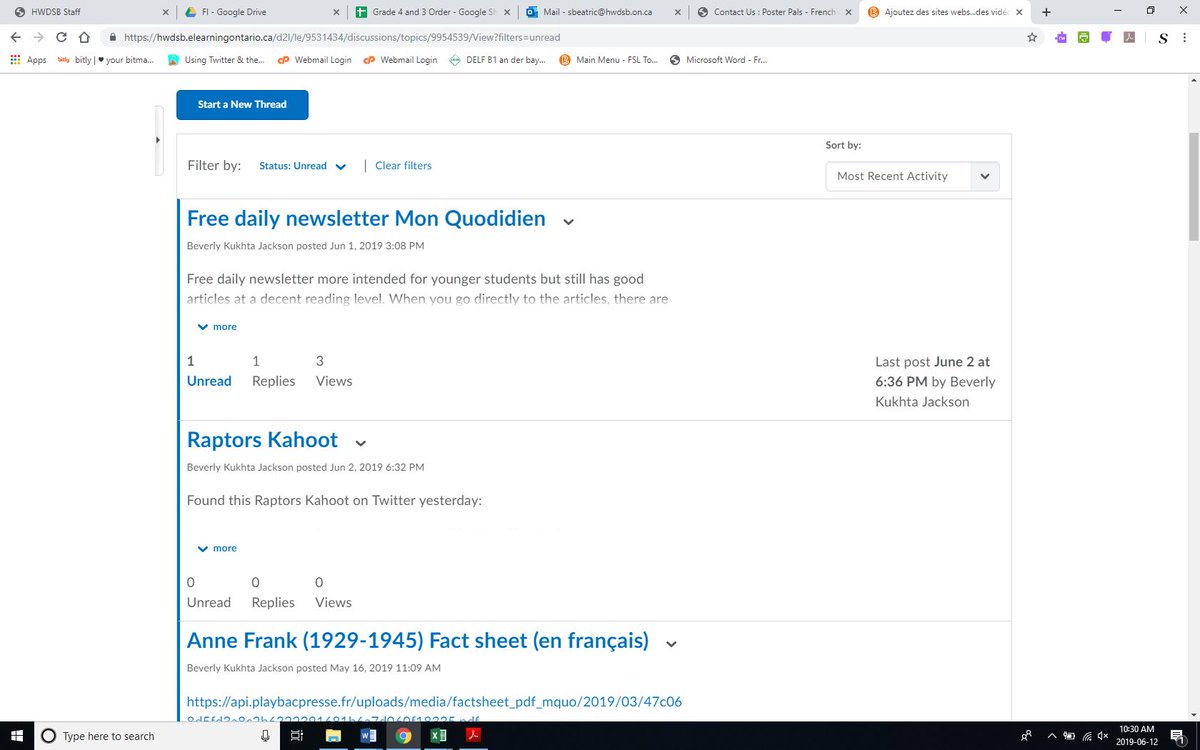
Task: Open Word from the taskbar
Action: 367,736
